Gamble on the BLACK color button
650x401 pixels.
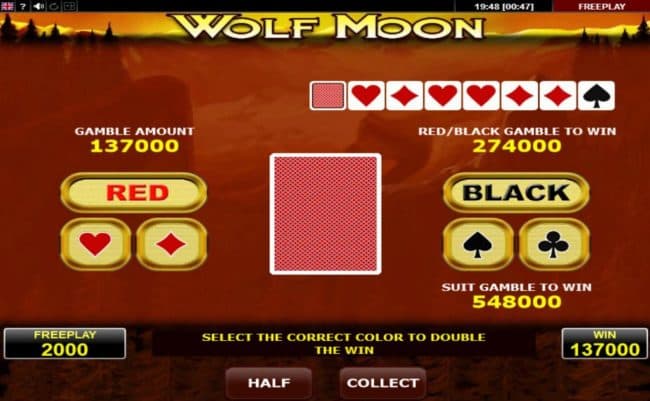click(516, 192)
